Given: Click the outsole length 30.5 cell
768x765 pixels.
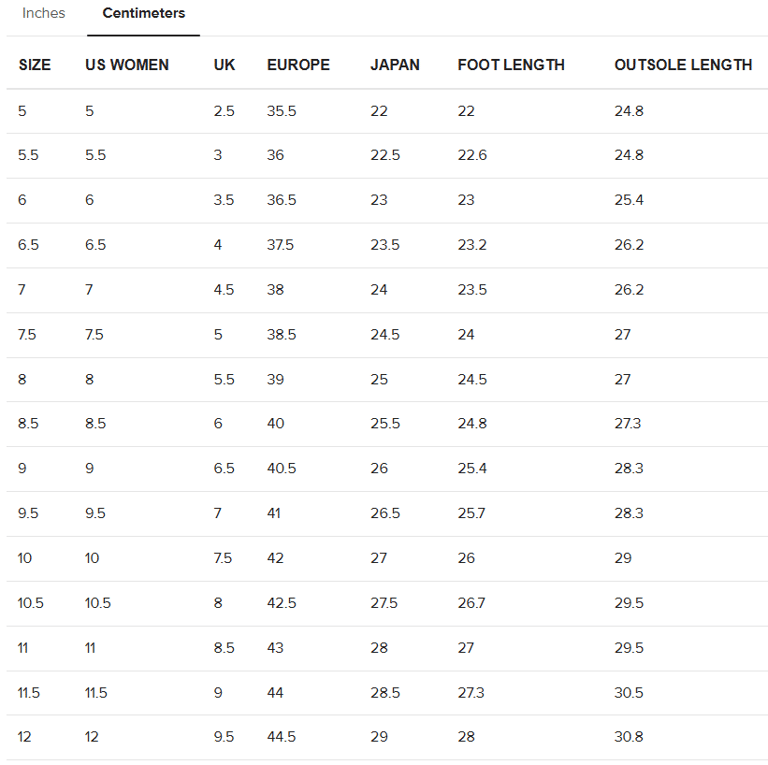Looking at the screenshot, I should tap(629, 693).
